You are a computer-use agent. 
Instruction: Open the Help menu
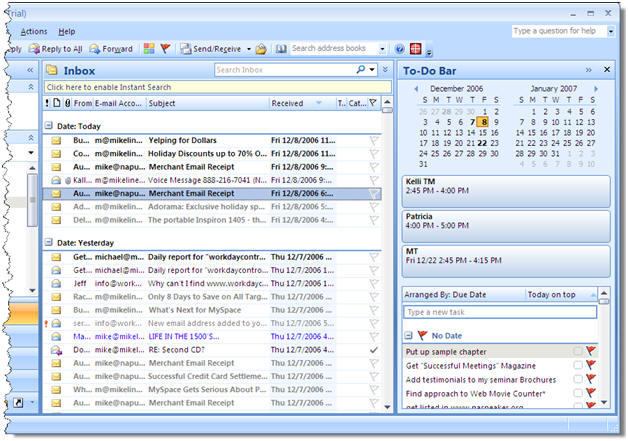pos(66,32)
